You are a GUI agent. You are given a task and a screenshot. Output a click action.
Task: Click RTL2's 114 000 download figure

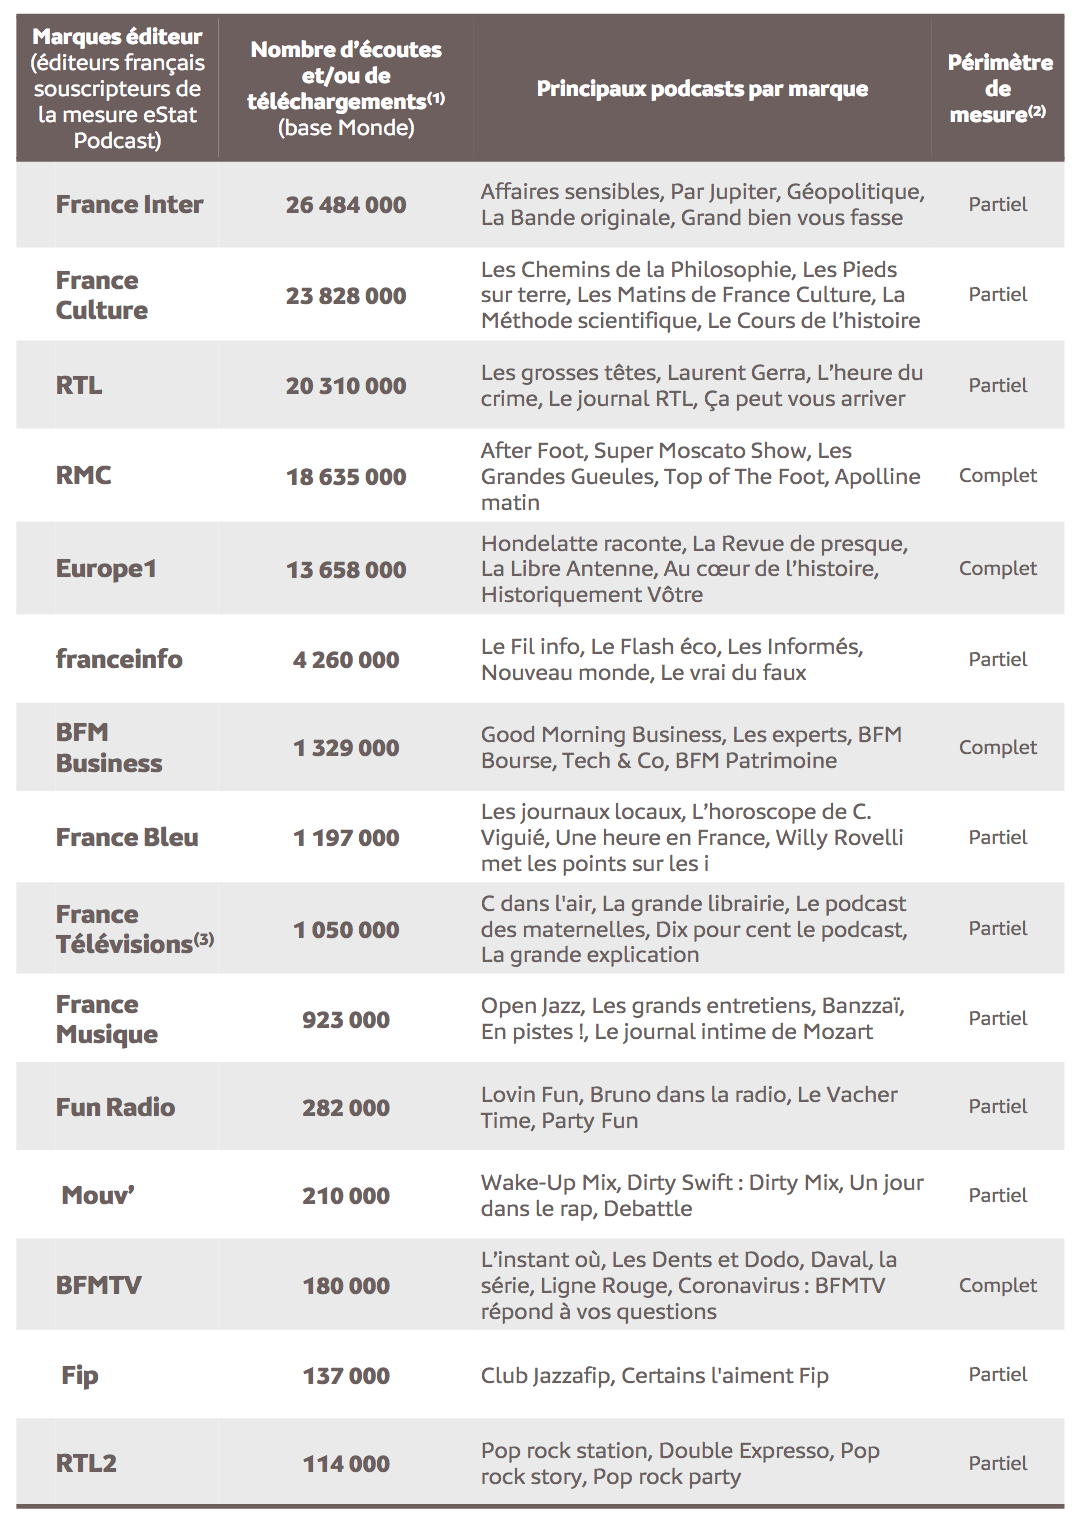point(346,1464)
